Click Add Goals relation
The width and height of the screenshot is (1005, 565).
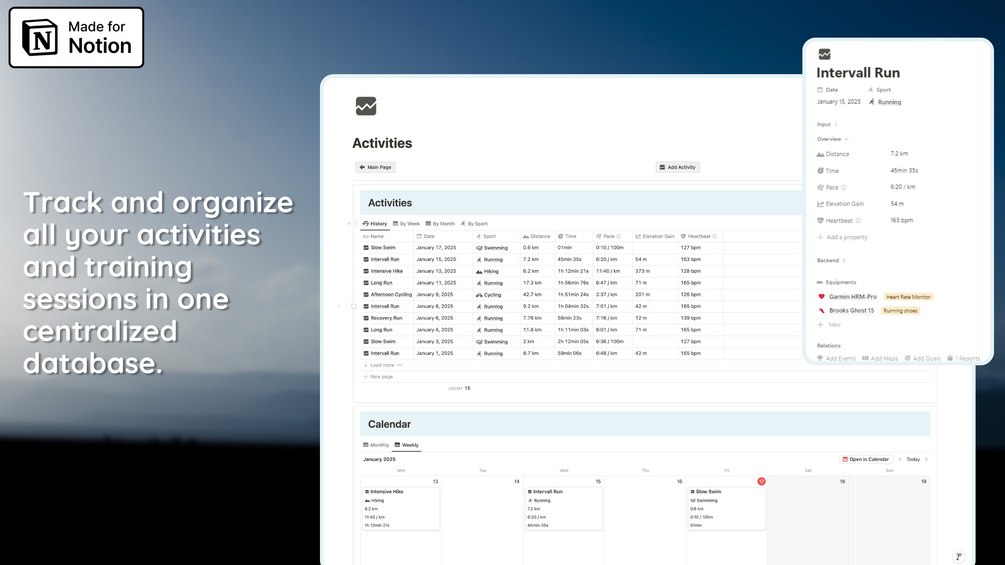click(922, 359)
